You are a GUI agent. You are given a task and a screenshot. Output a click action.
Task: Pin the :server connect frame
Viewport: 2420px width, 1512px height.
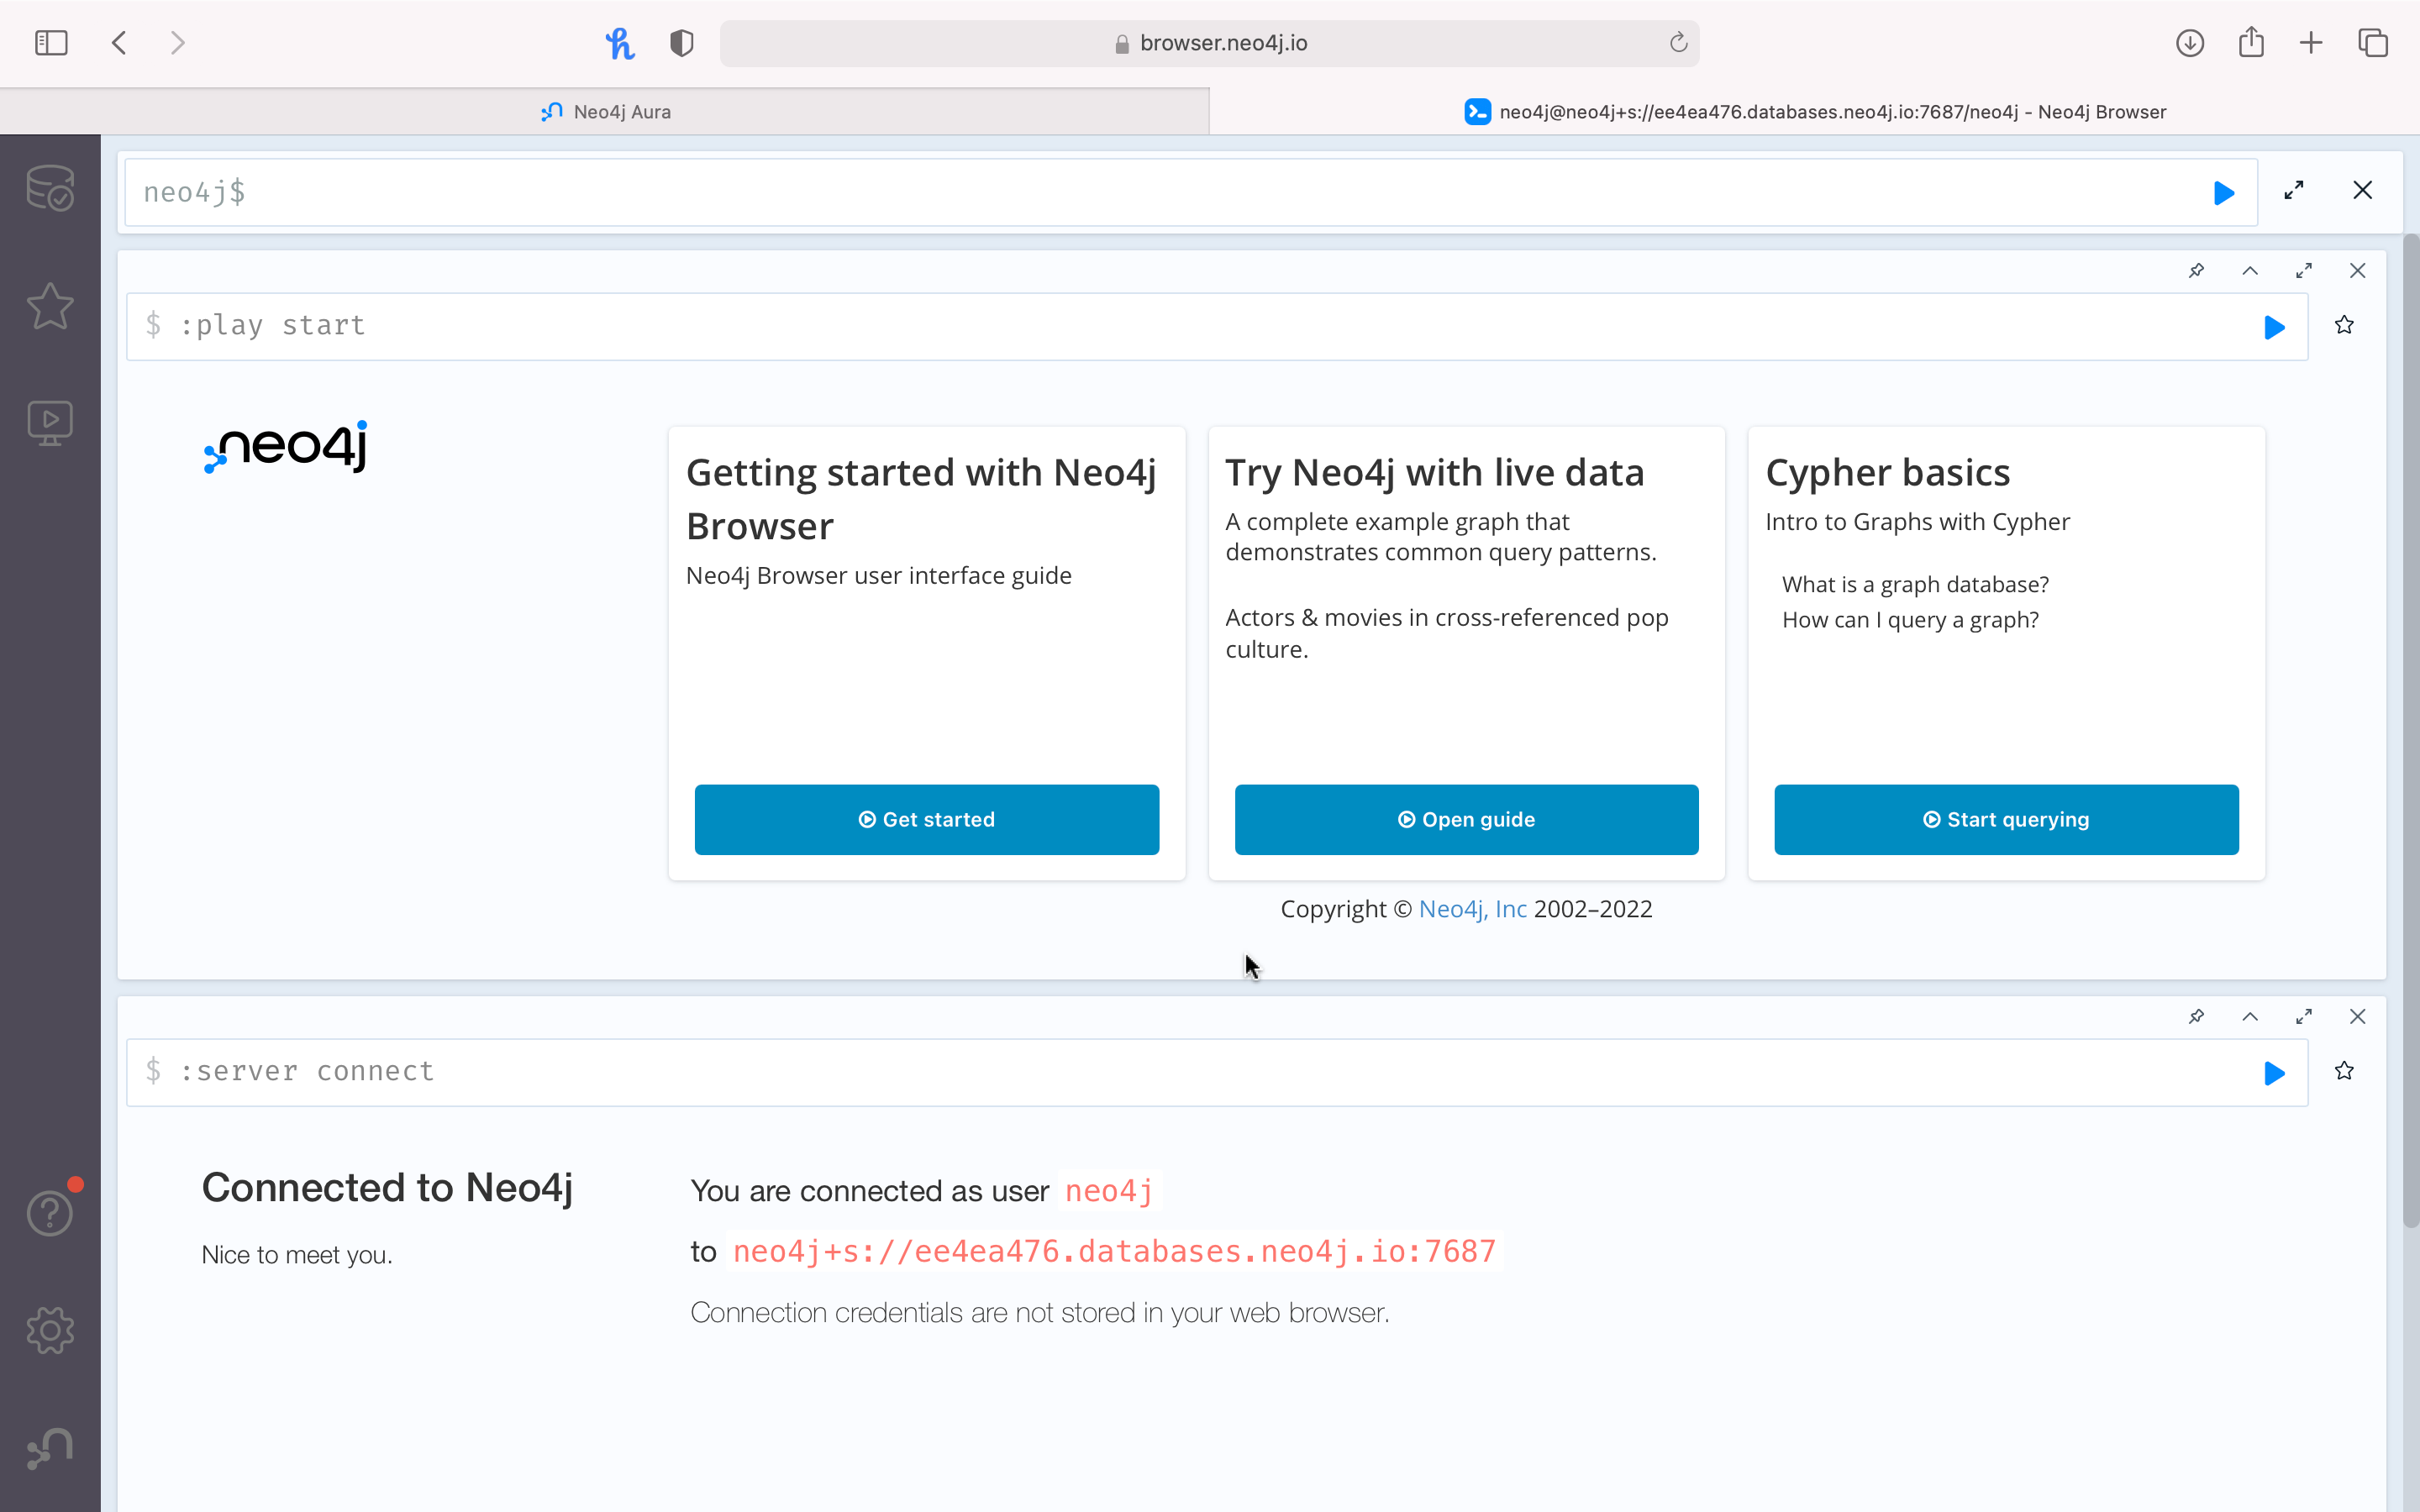click(x=2196, y=1016)
